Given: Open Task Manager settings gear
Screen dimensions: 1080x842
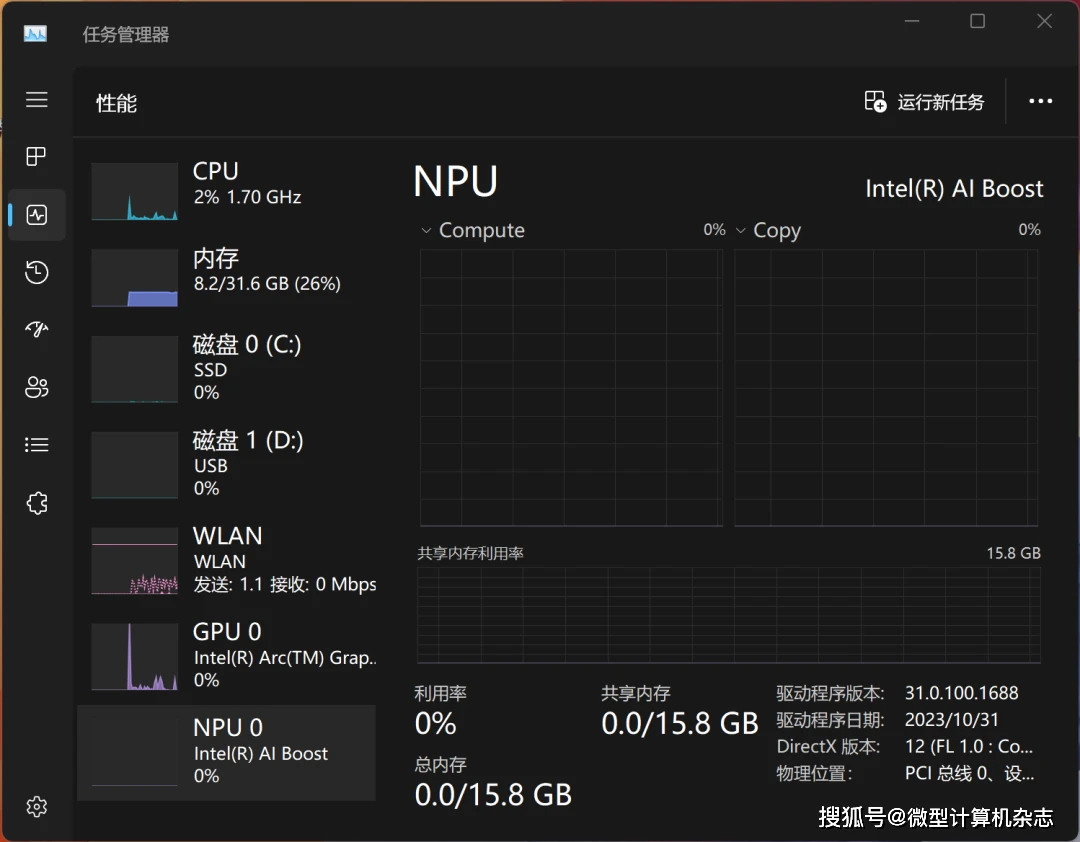Looking at the screenshot, I should (37, 806).
